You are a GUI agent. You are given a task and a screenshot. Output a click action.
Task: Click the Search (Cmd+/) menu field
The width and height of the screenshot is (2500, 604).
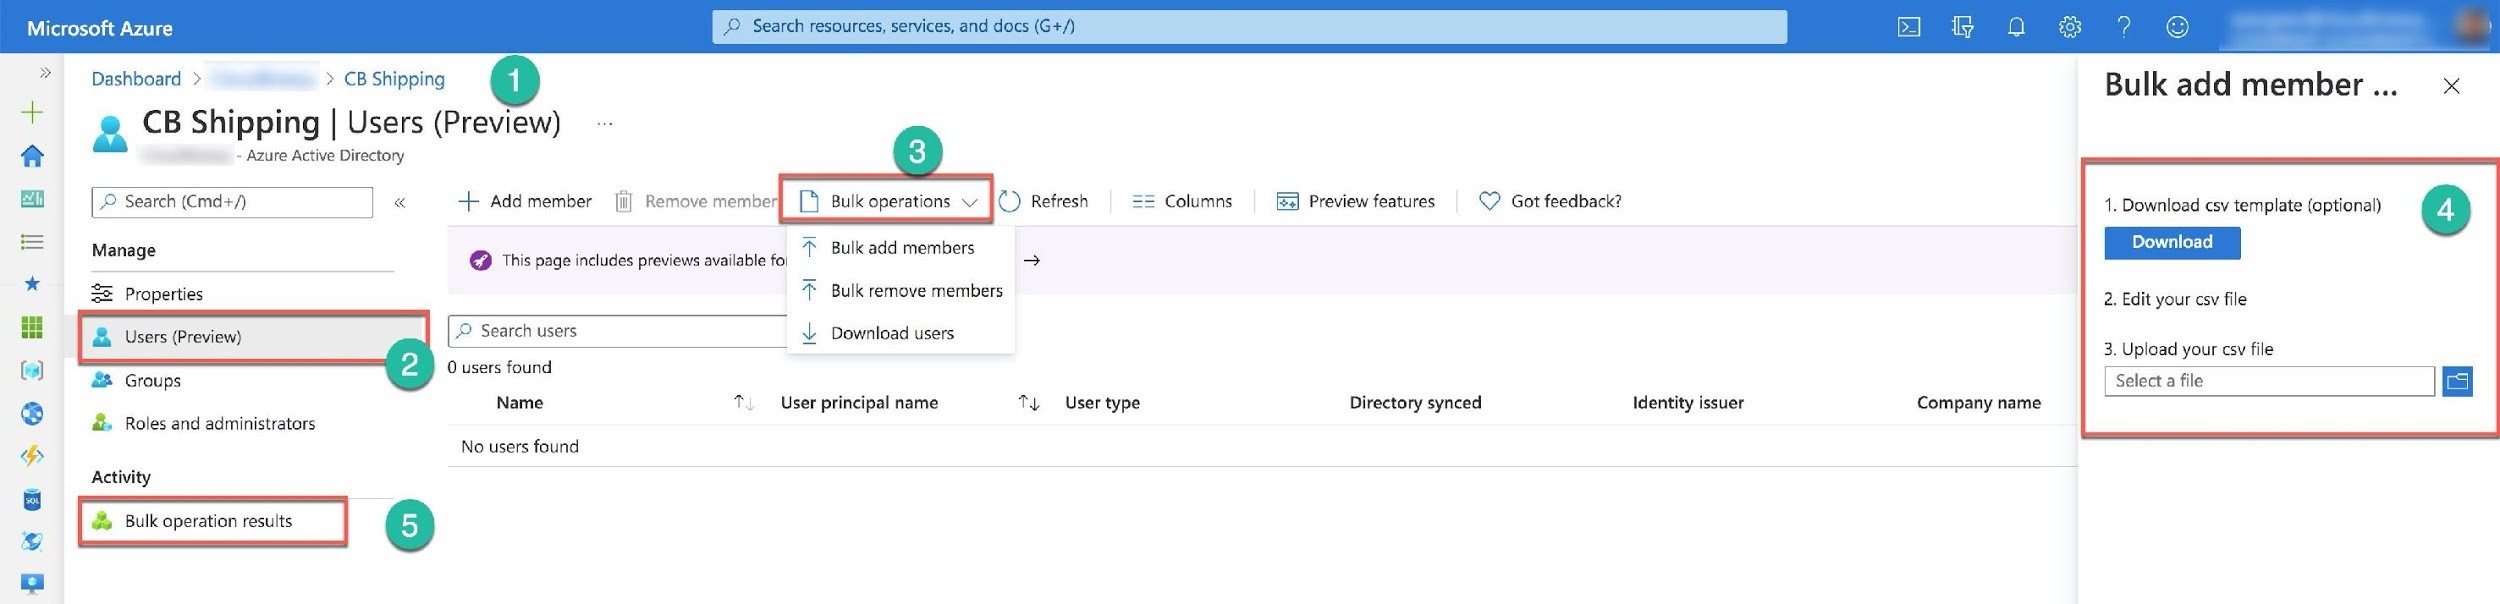[x=232, y=202]
